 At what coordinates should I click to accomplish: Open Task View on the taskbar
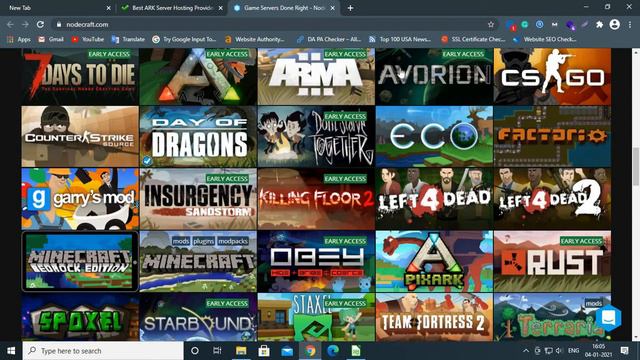pyautogui.click(x=217, y=351)
